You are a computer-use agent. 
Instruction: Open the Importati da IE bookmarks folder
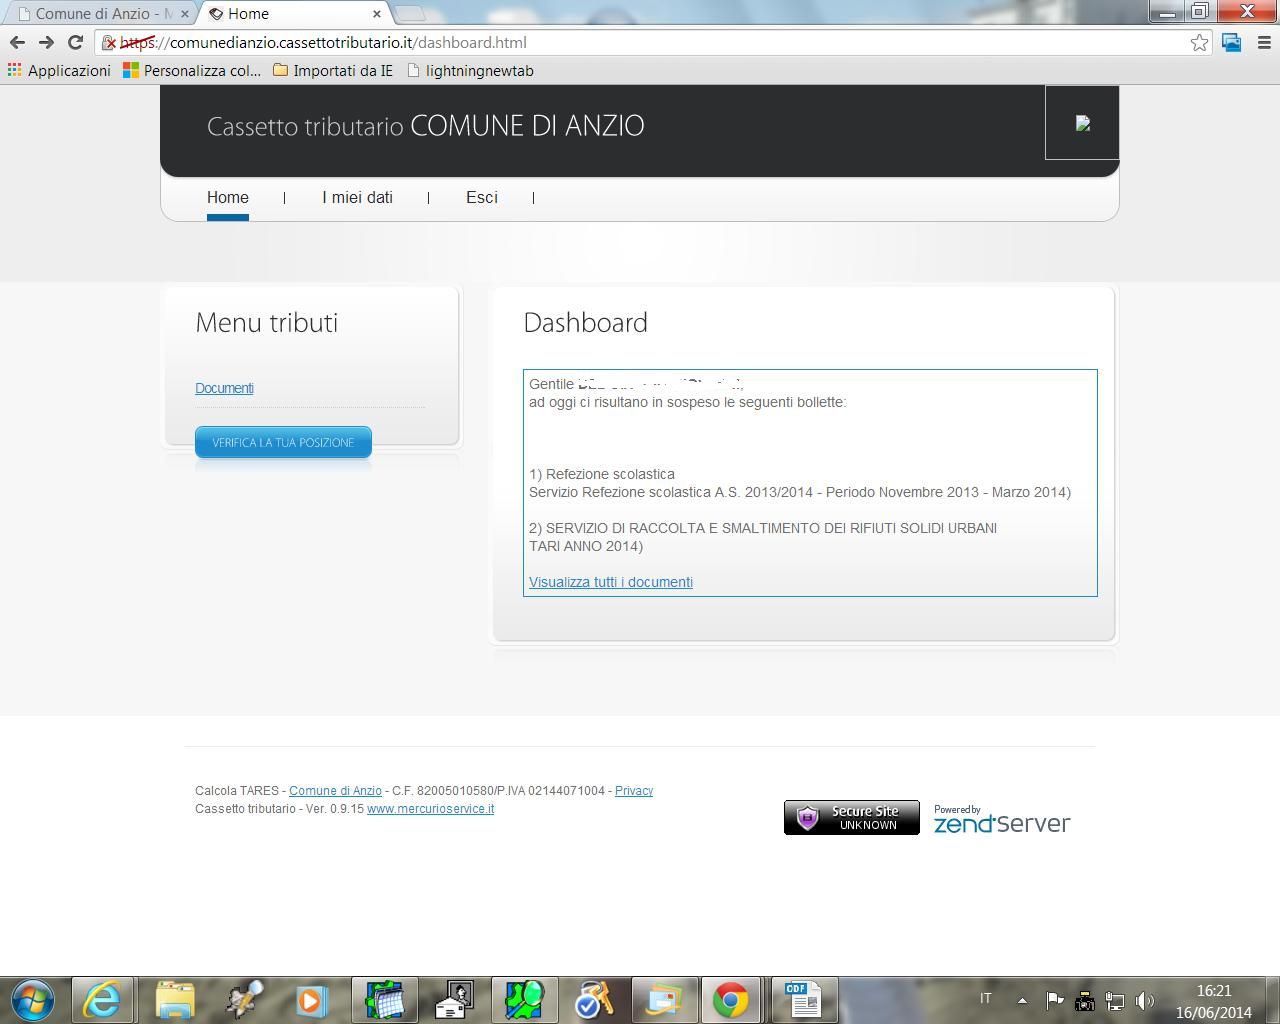tap(332, 71)
